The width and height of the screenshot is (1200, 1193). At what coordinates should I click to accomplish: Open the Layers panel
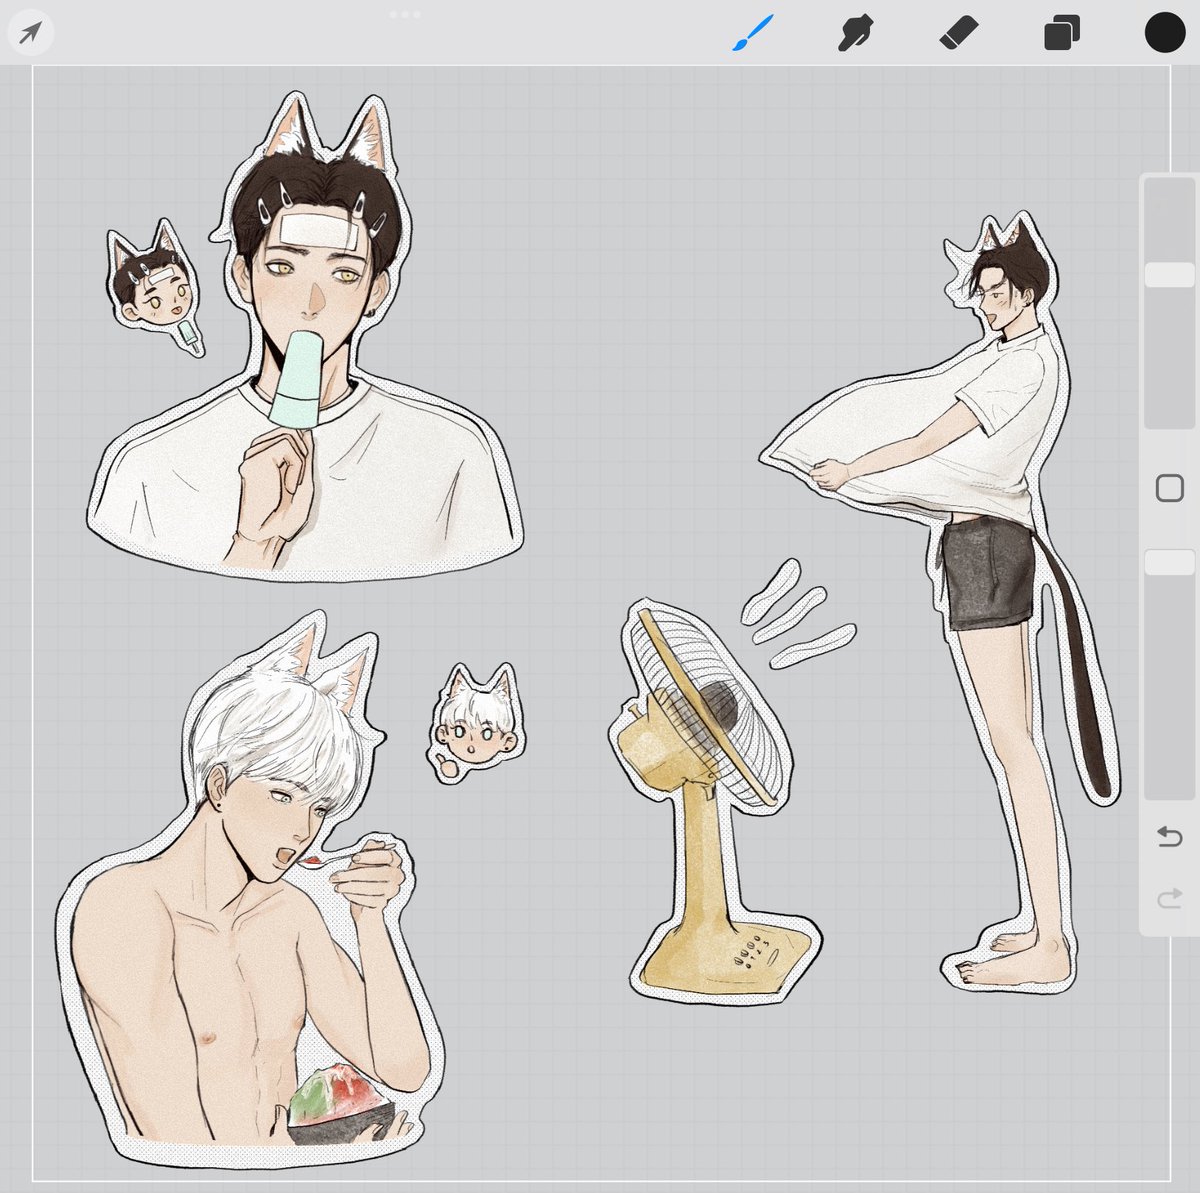1061,34
